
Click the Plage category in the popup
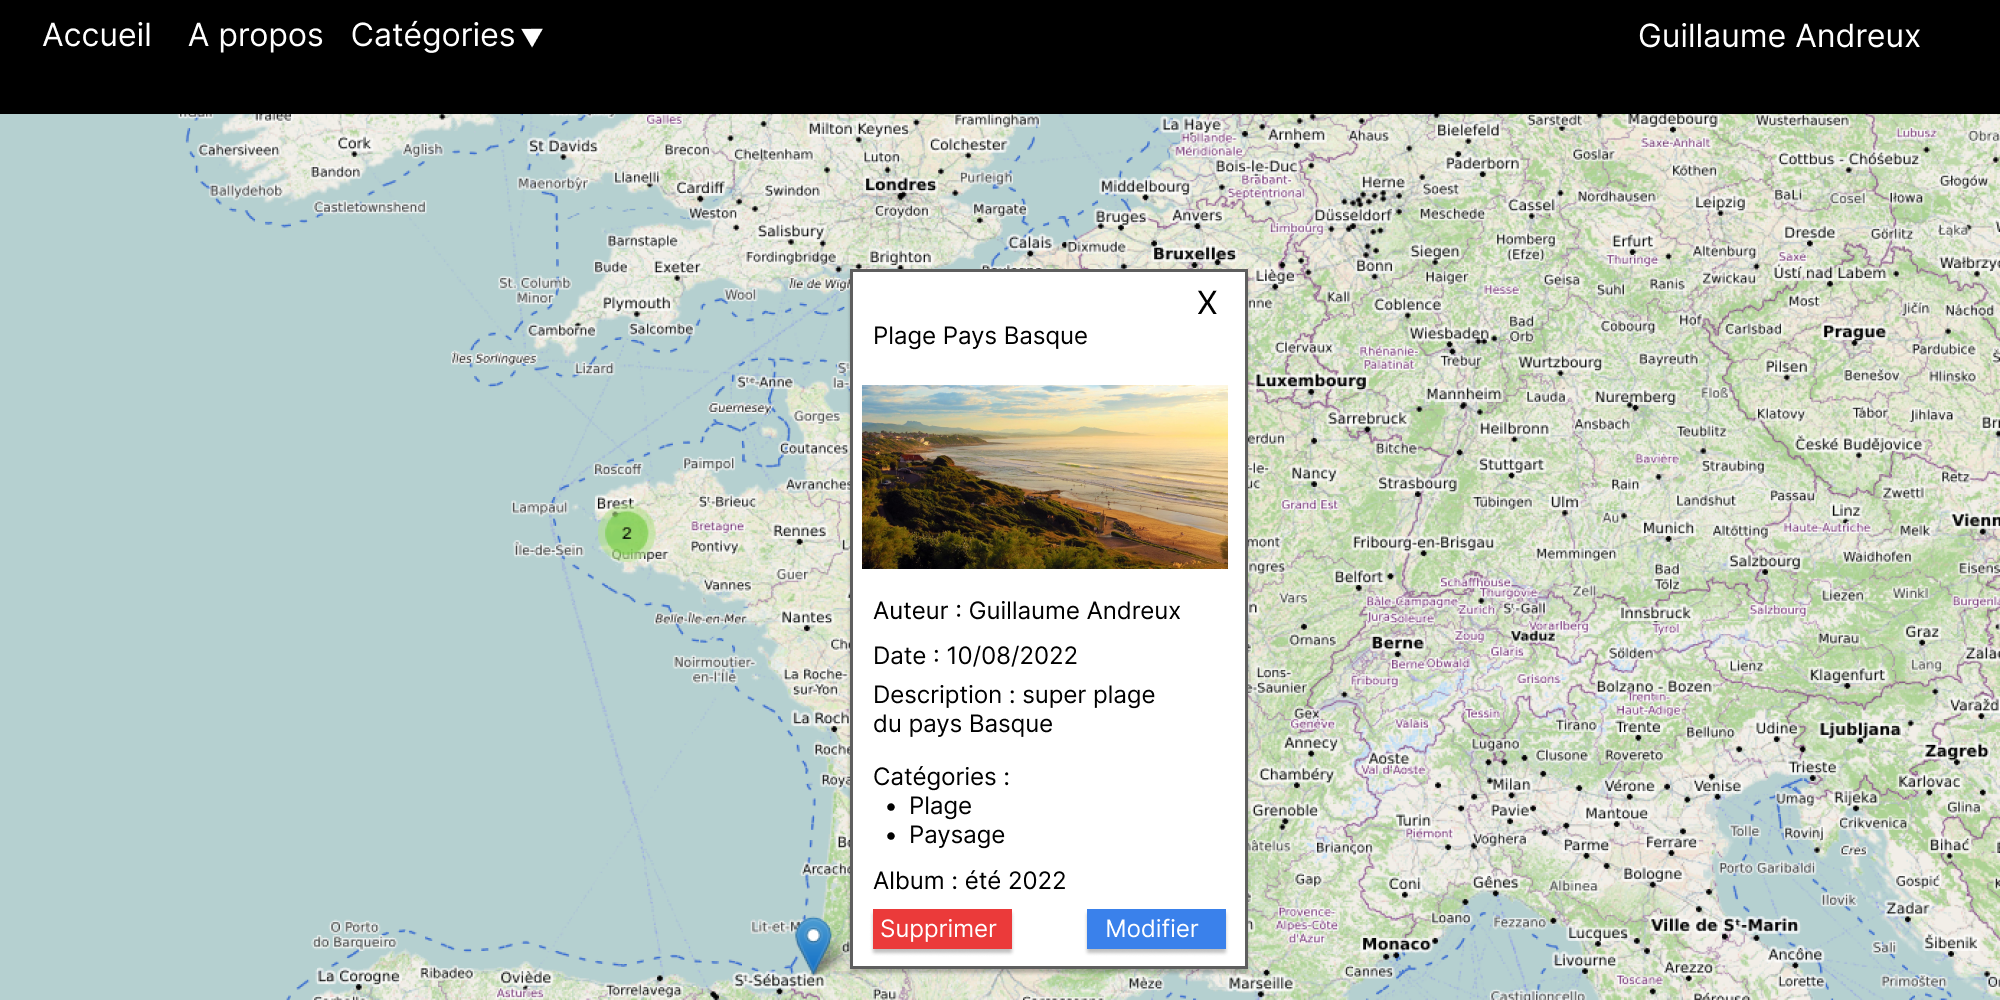939,806
